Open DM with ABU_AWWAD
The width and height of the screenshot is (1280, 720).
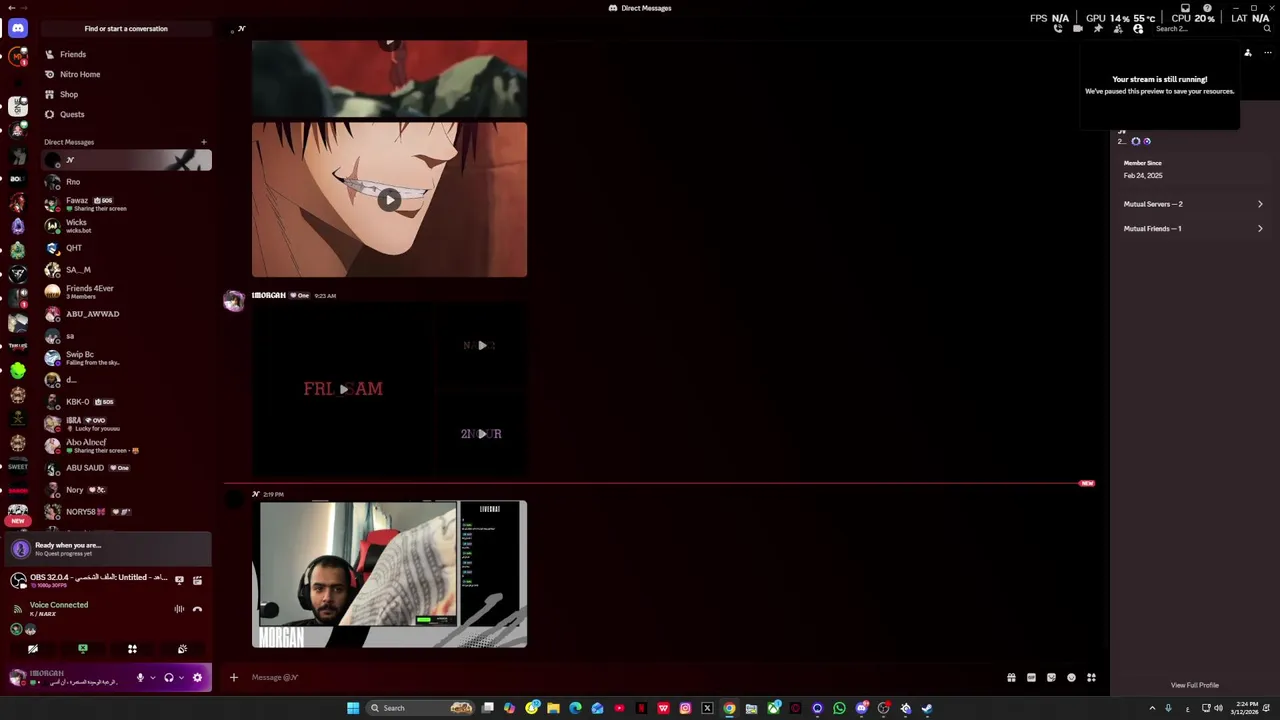click(x=126, y=314)
